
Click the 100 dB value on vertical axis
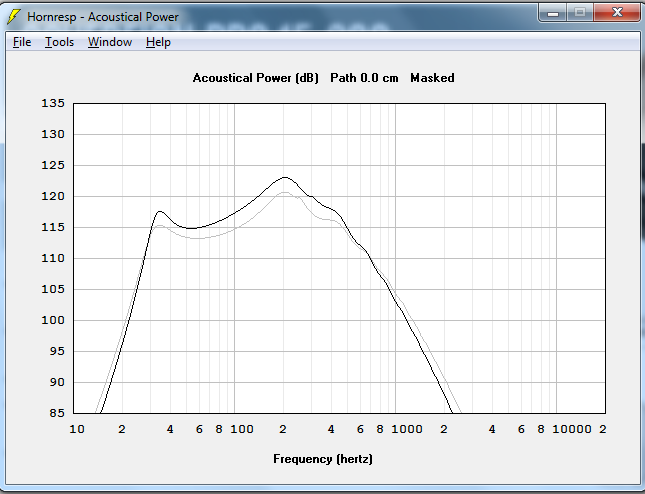53,320
